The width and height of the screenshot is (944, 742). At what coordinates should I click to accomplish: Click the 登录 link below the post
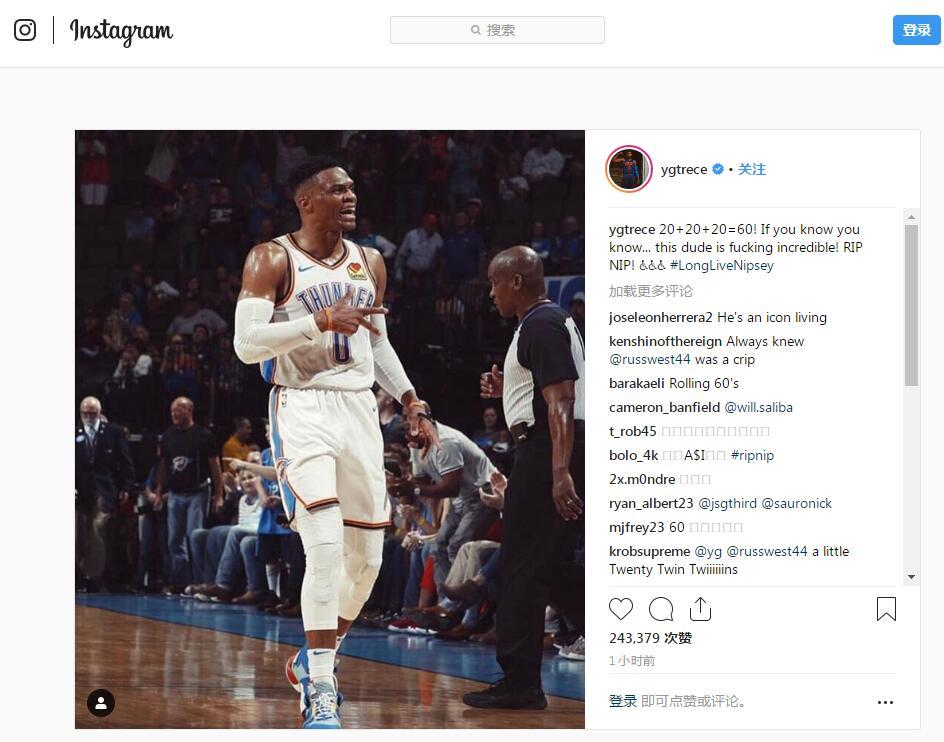pyautogui.click(x=623, y=701)
